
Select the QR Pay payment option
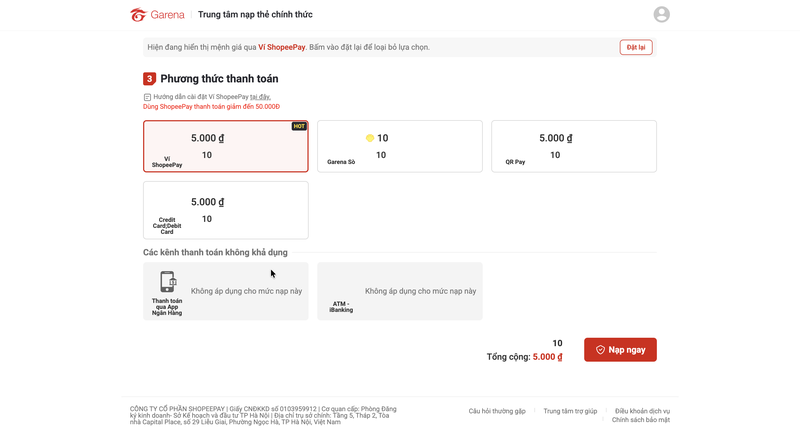[573, 146]
